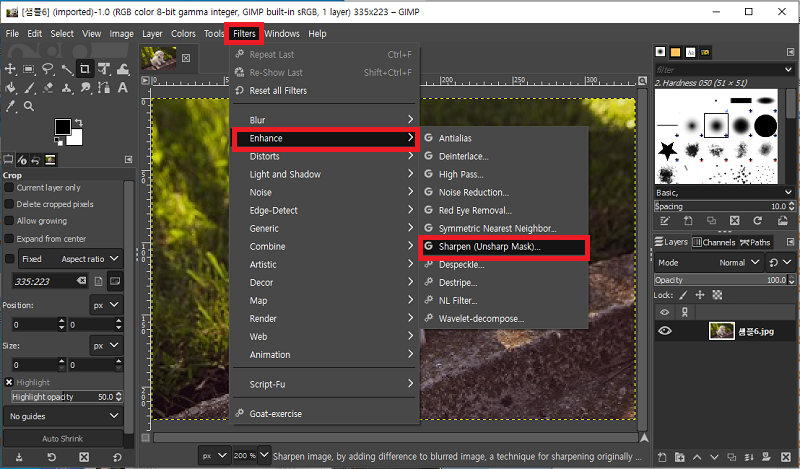Viewport: 800px width, 469px height.
Task: Close the image tab with X
Action: (186, 58)
